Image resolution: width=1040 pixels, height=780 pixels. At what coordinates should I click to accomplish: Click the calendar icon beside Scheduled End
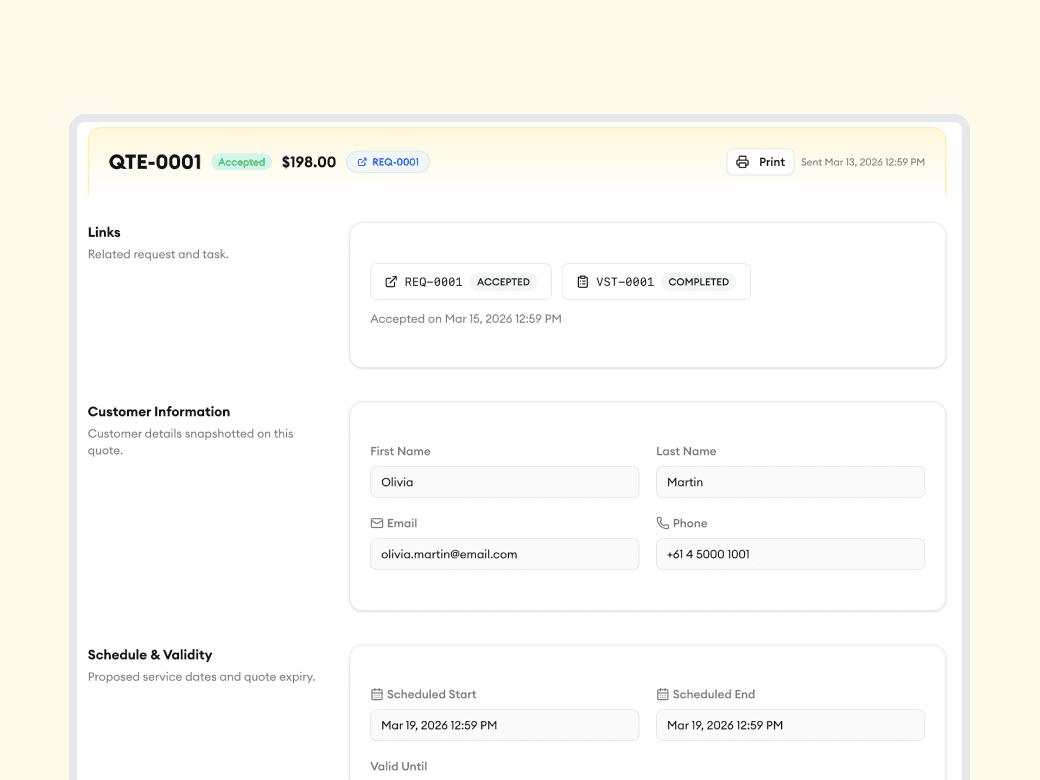pyautogui.click(x=662, y=694)
